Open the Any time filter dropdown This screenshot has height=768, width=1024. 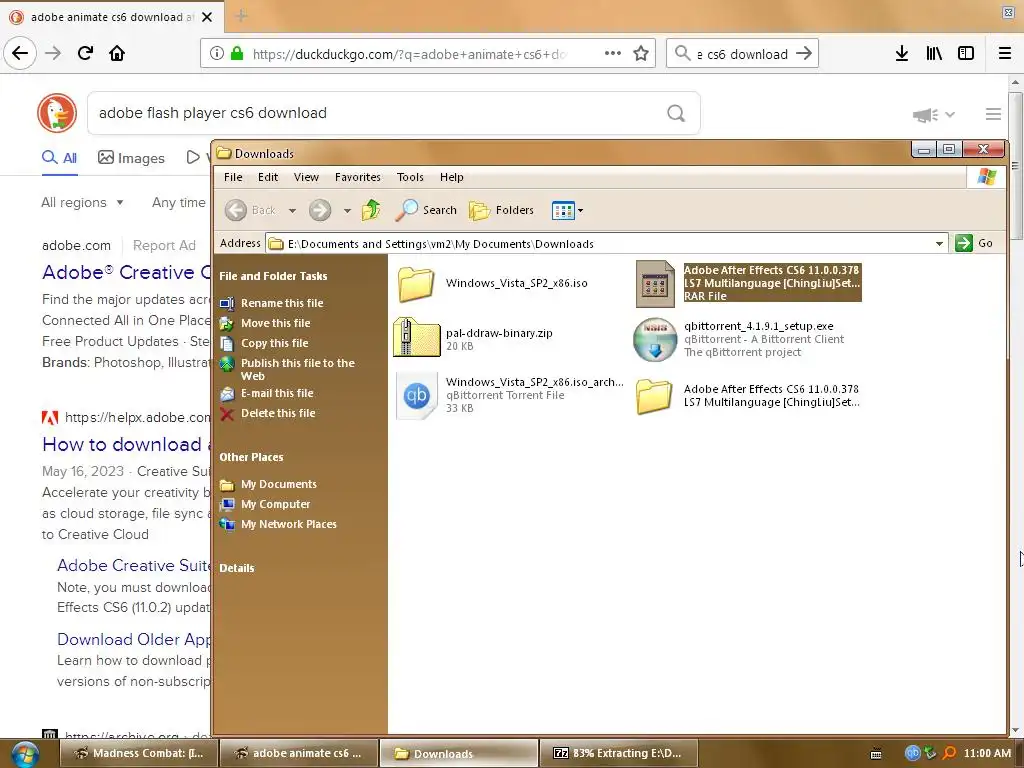[179, 202]
